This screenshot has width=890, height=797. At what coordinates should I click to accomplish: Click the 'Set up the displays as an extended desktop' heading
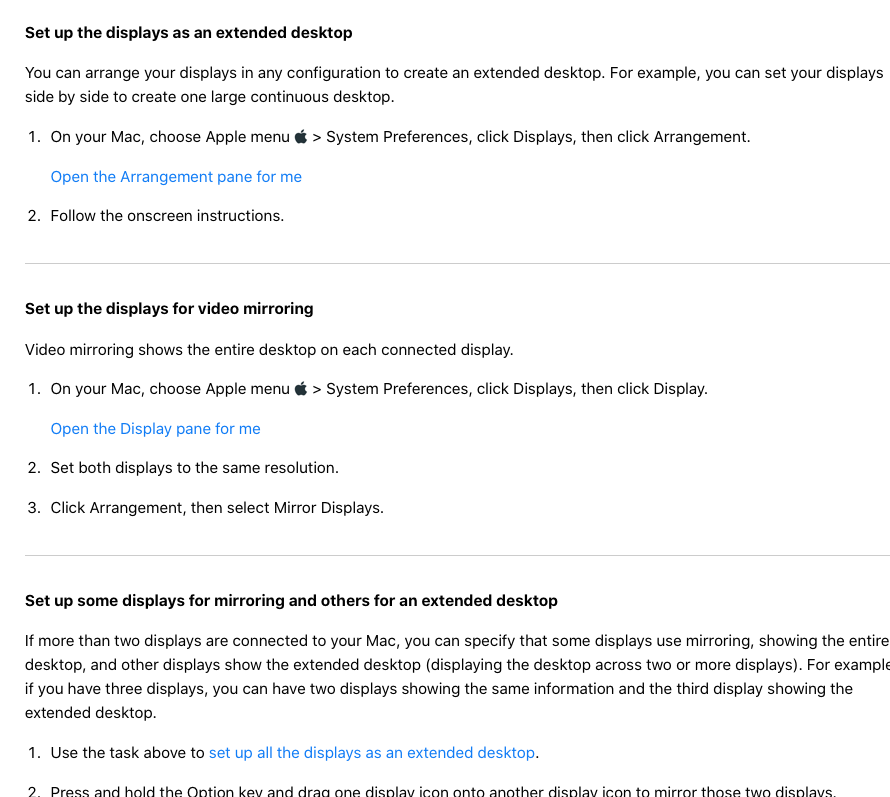pos(188,33)
